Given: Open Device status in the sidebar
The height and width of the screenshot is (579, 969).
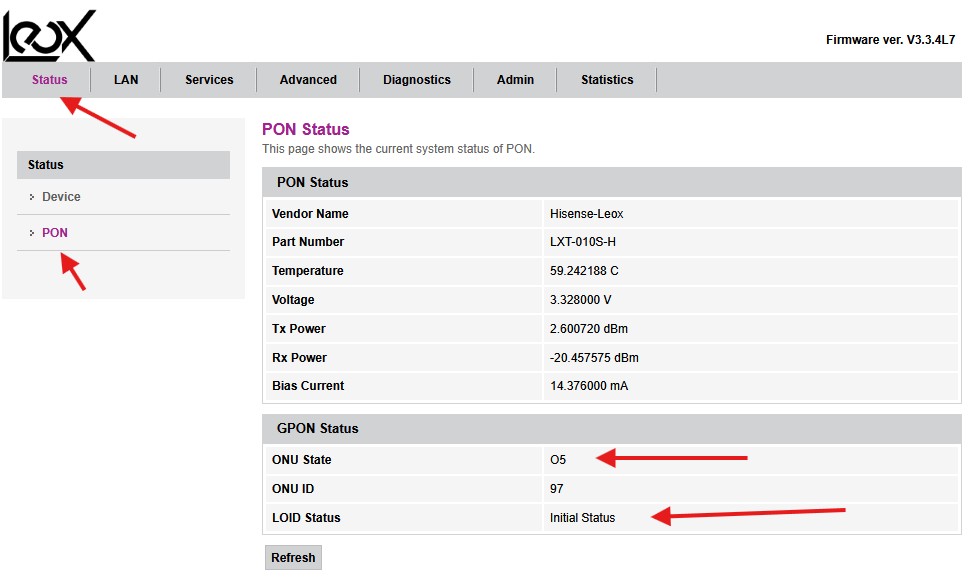Looking at the screenshot, I should [x=61, y=197].
